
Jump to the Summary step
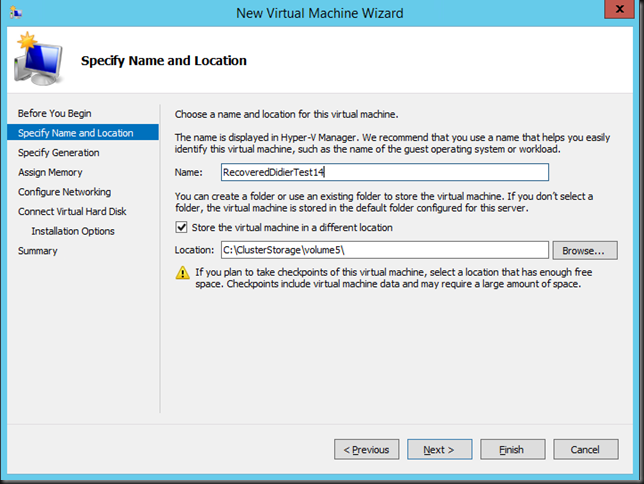tap(38, 251)
